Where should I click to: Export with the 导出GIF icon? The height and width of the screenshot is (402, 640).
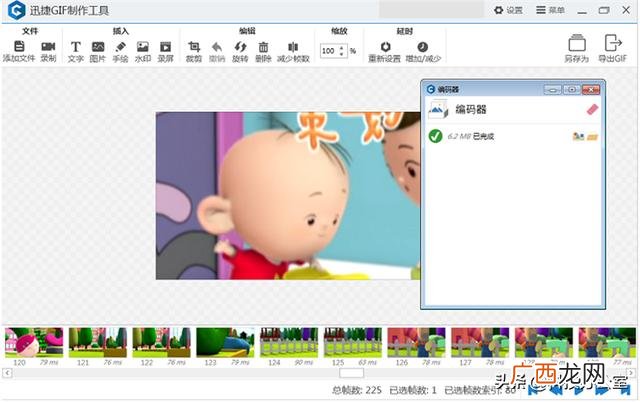(612, 43)
